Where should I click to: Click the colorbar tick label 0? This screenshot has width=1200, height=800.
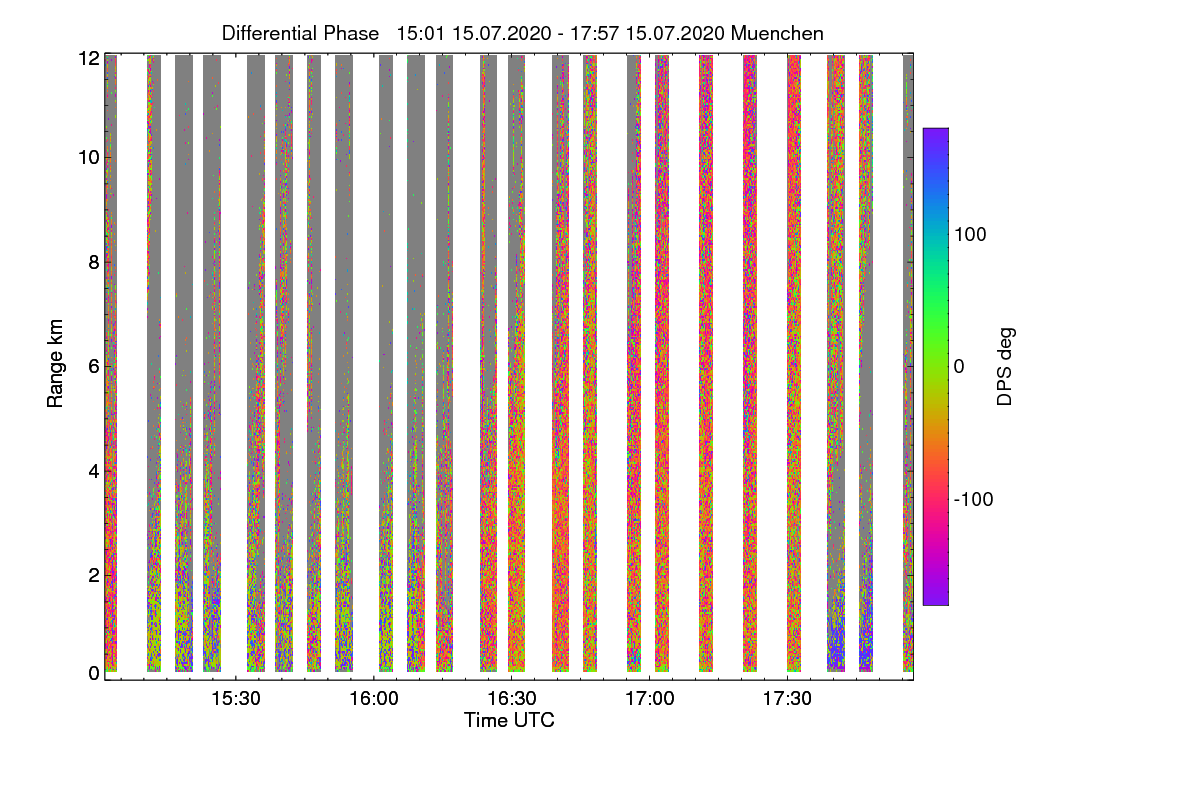point(959,367)
